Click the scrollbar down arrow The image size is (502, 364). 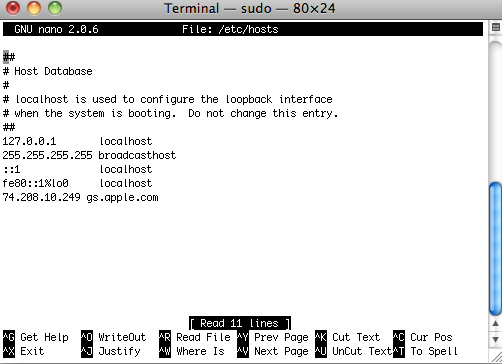tap(496, 339)
